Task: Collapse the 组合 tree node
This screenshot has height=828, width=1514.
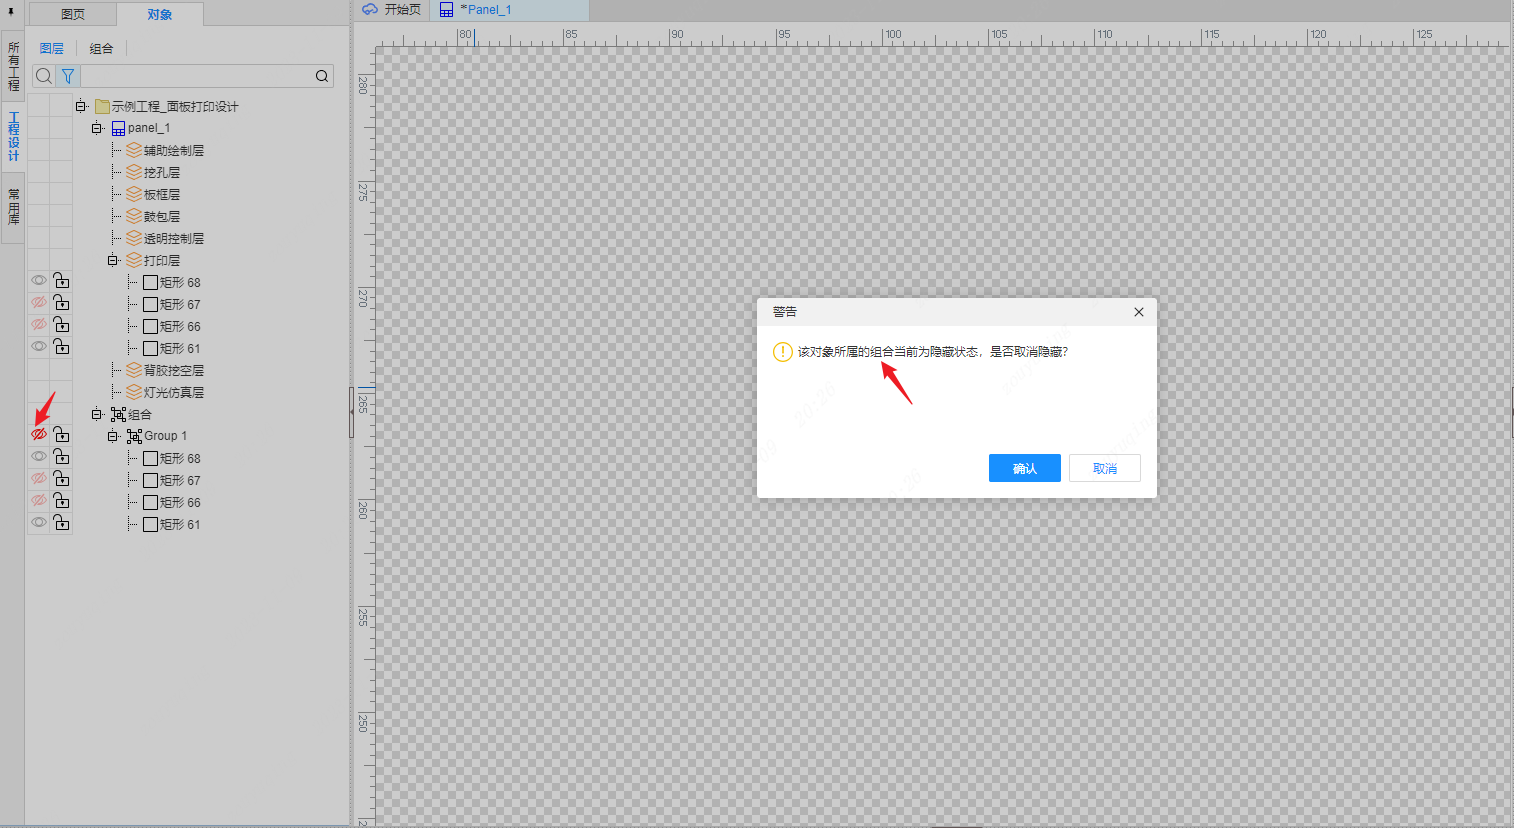Action: pos(97,414)
